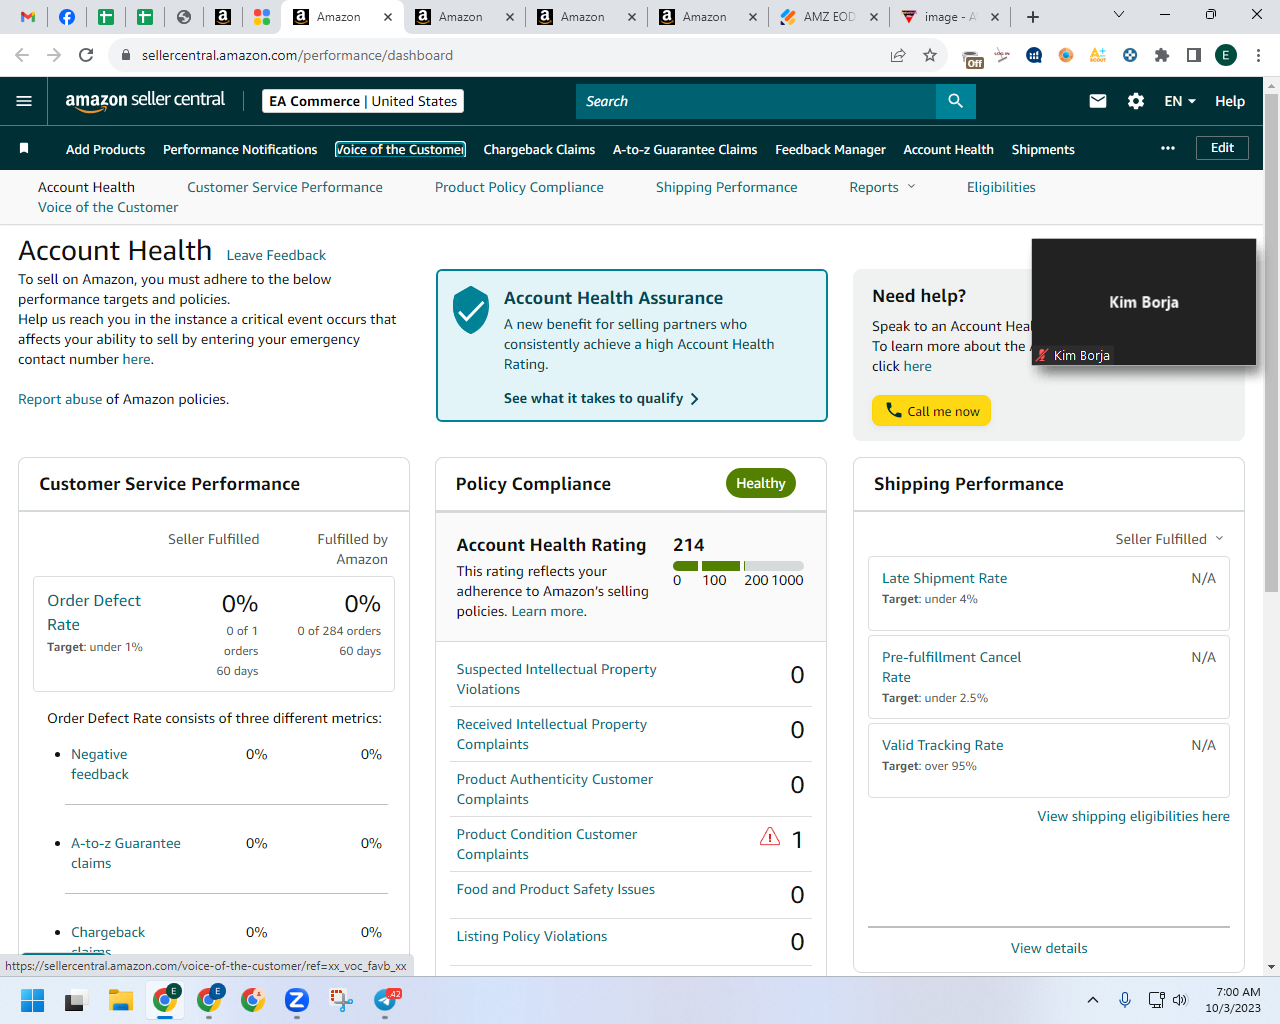Expand See what it takes to qualify
This screenshot has height=1024, width=1280.
[x=601, y=398]
